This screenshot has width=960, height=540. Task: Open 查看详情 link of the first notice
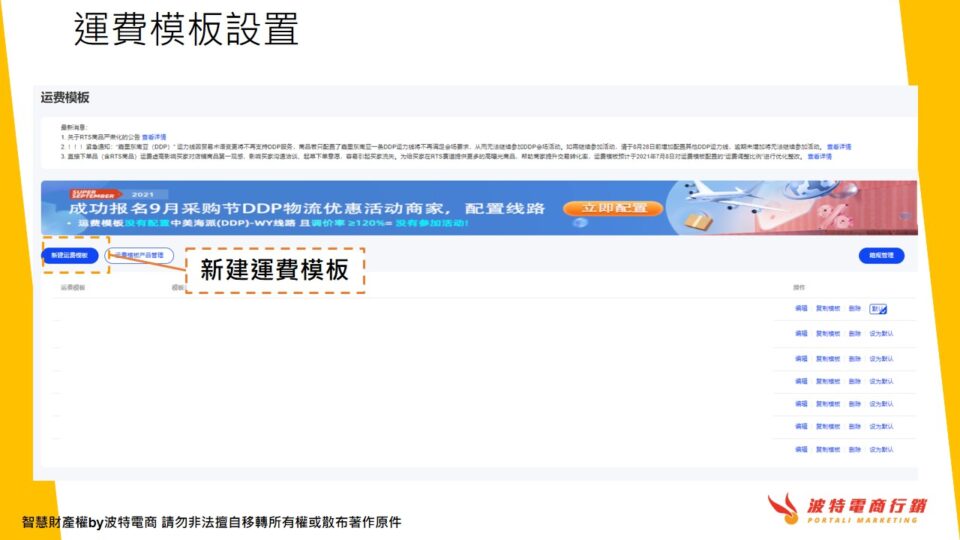[153, 136]
